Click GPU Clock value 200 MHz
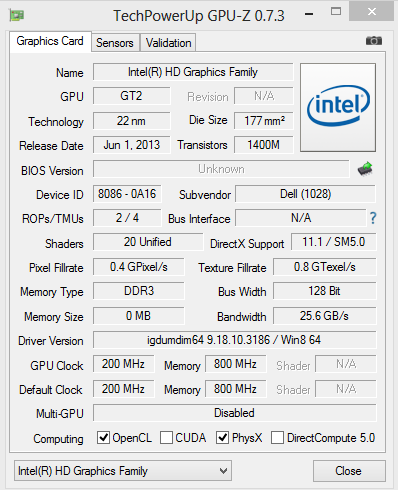398x490 pixels. click(x=123, y=364)
